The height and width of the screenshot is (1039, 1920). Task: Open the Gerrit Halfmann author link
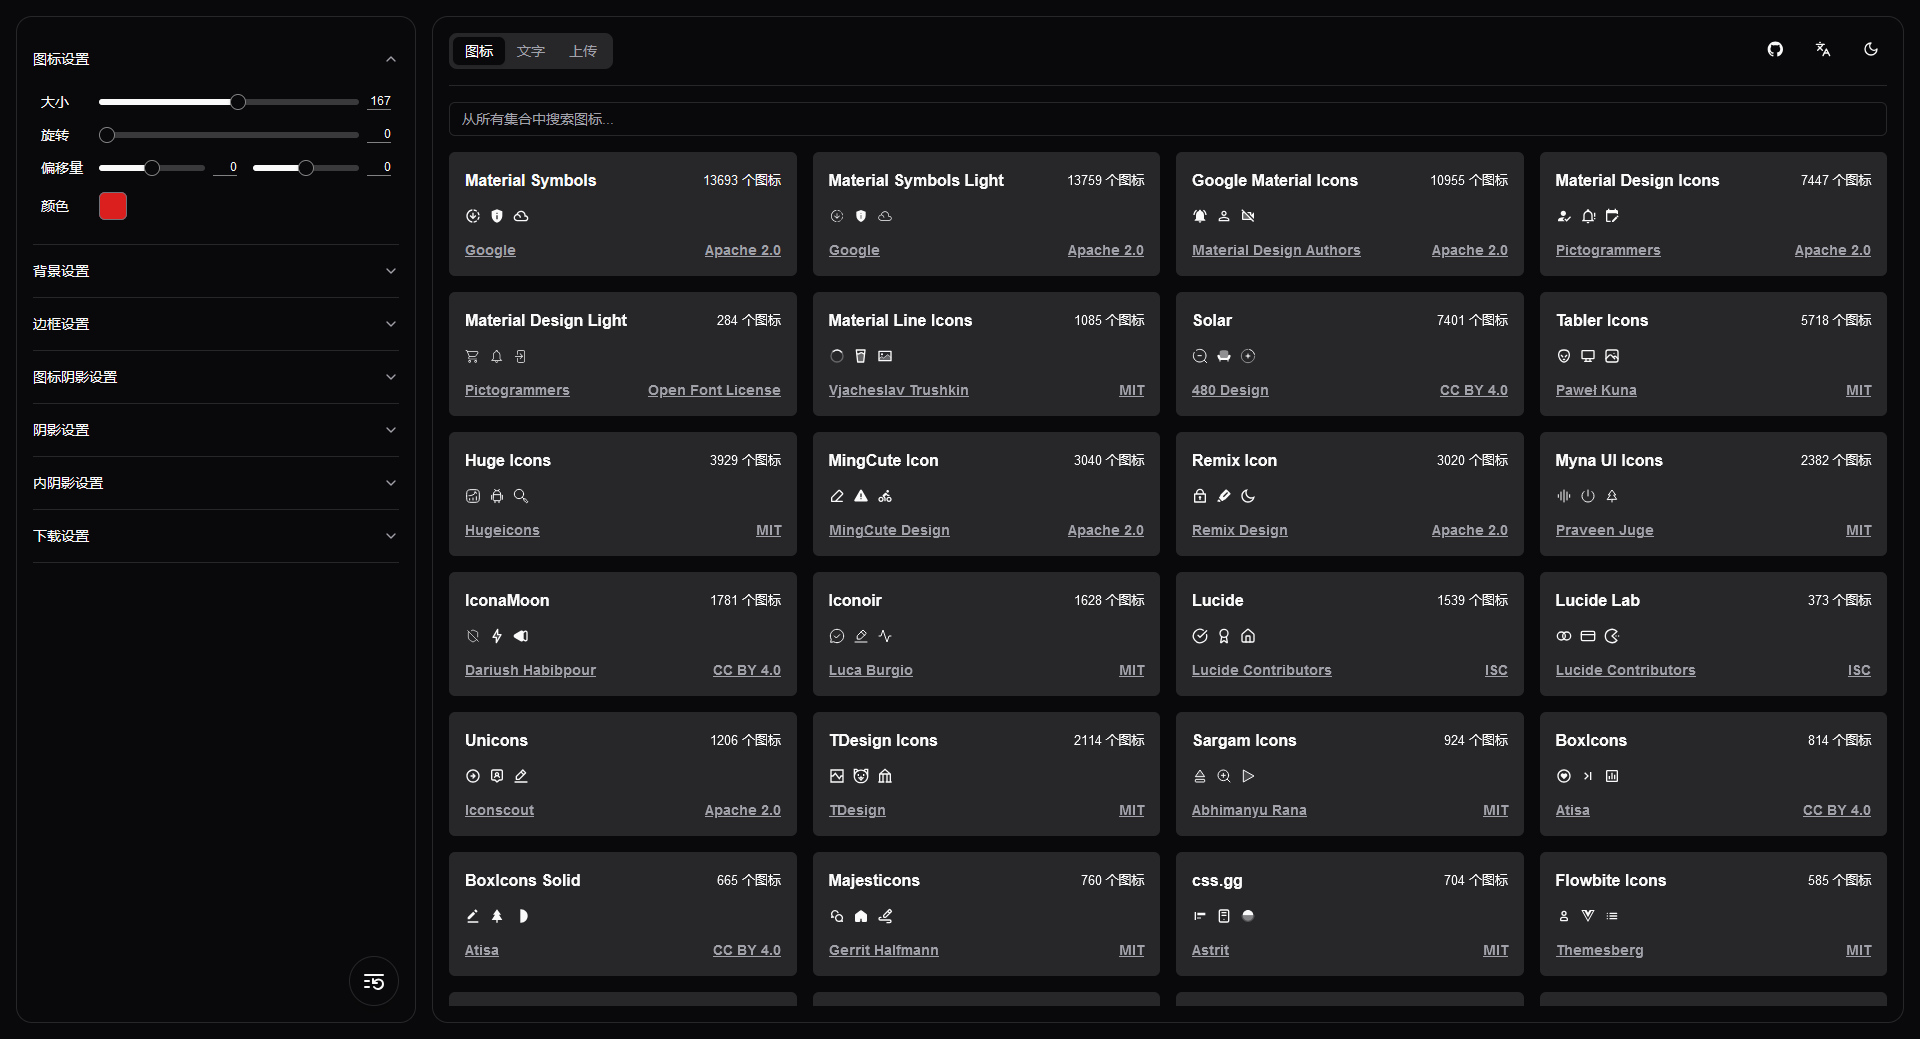[883, 950]
